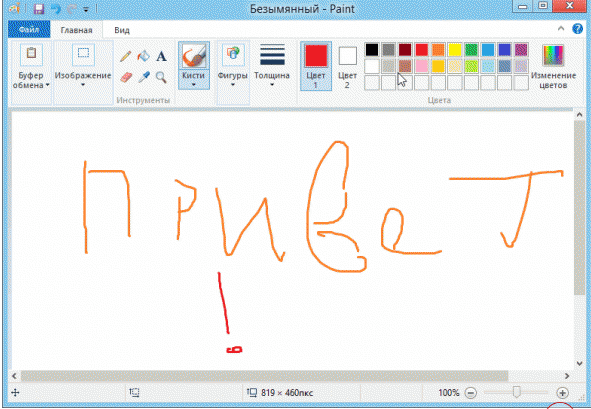Viewport: 591px width, 409px height.
Task: Activate the Цвет 2 color slot
Action: [347, 67]
